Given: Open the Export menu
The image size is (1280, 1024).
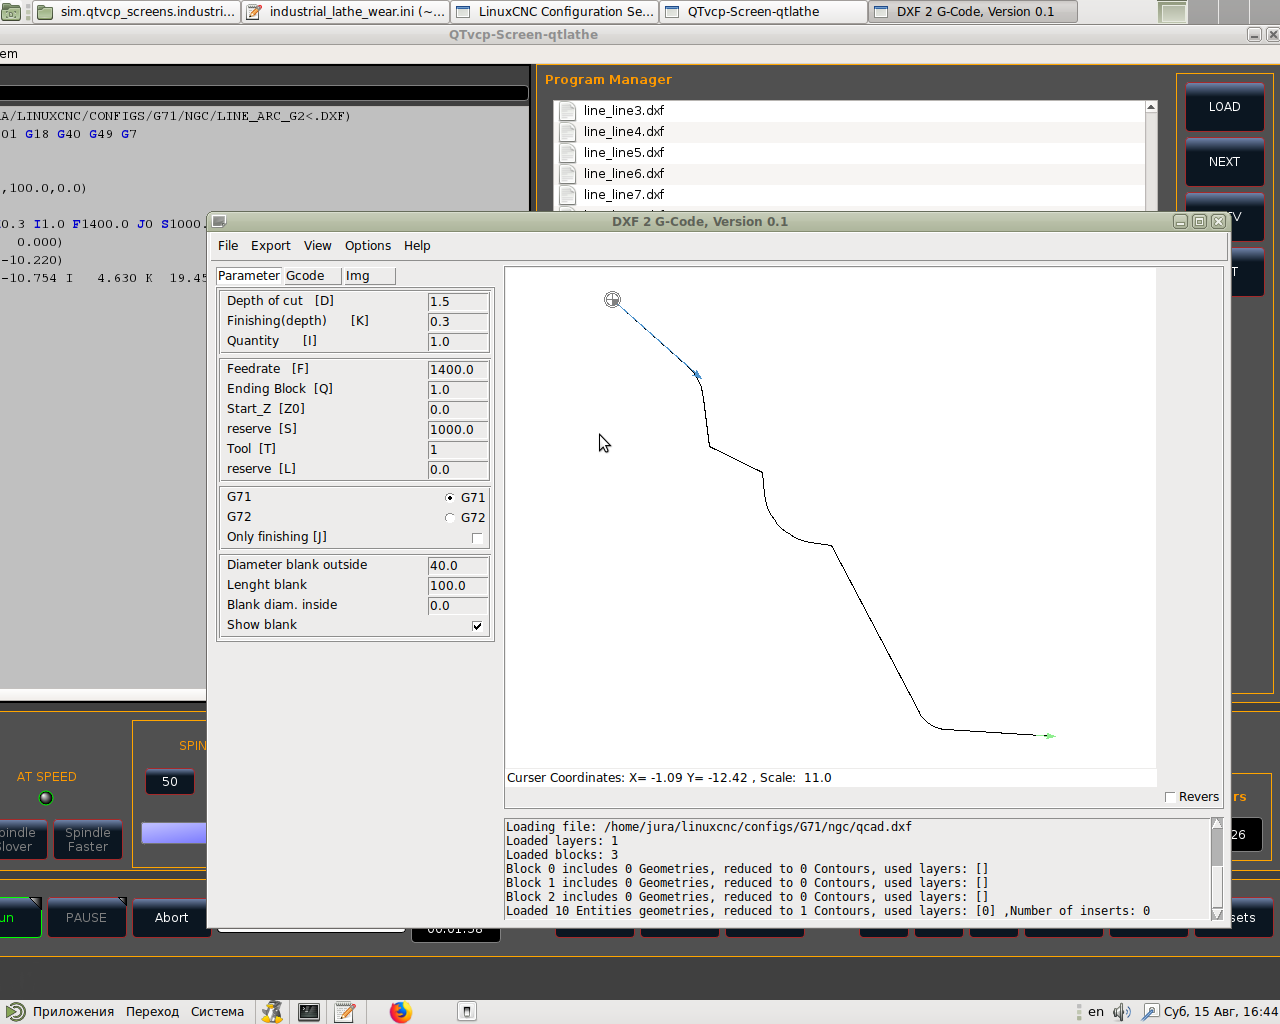Looking at the screenshot, I should pos(271,246).
